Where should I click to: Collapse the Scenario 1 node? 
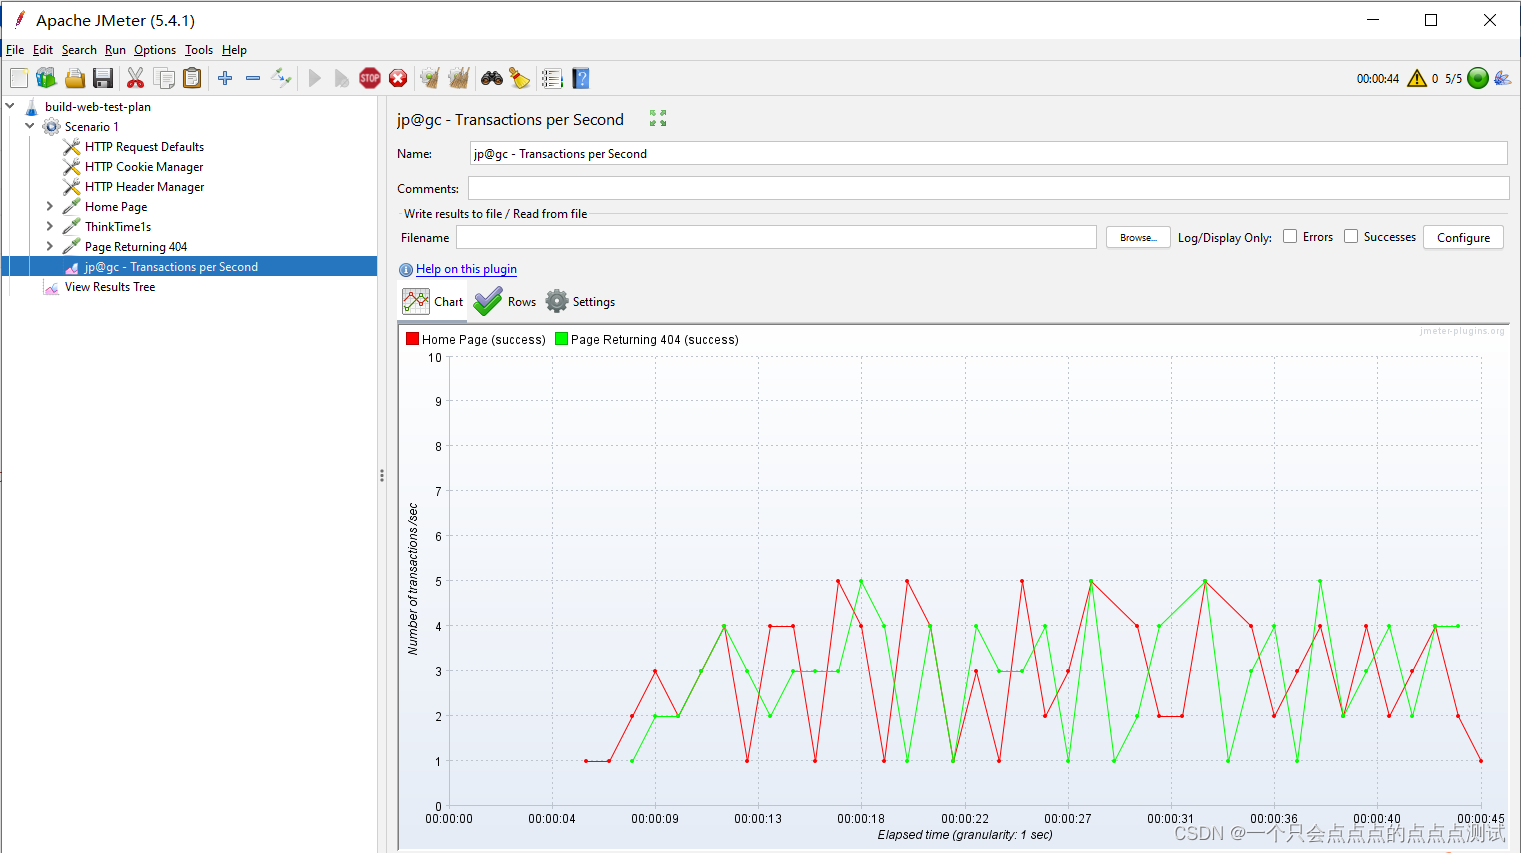[x=30, y=126]
